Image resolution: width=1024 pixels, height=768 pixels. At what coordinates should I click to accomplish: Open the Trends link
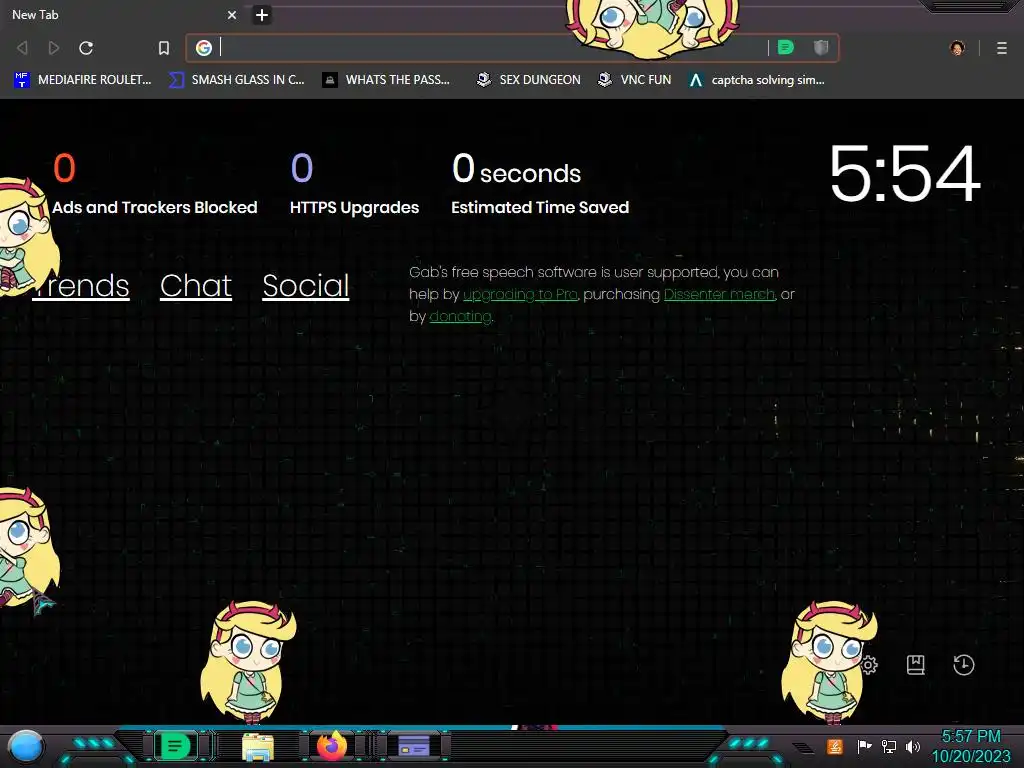[x=81, y=285]
